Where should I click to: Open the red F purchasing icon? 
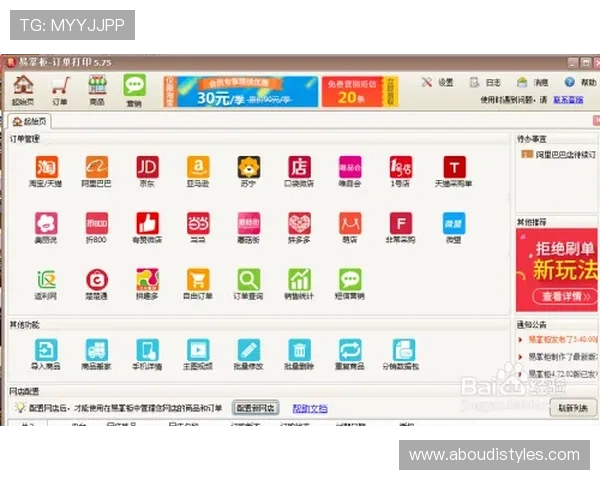click(x=401, y=223)
